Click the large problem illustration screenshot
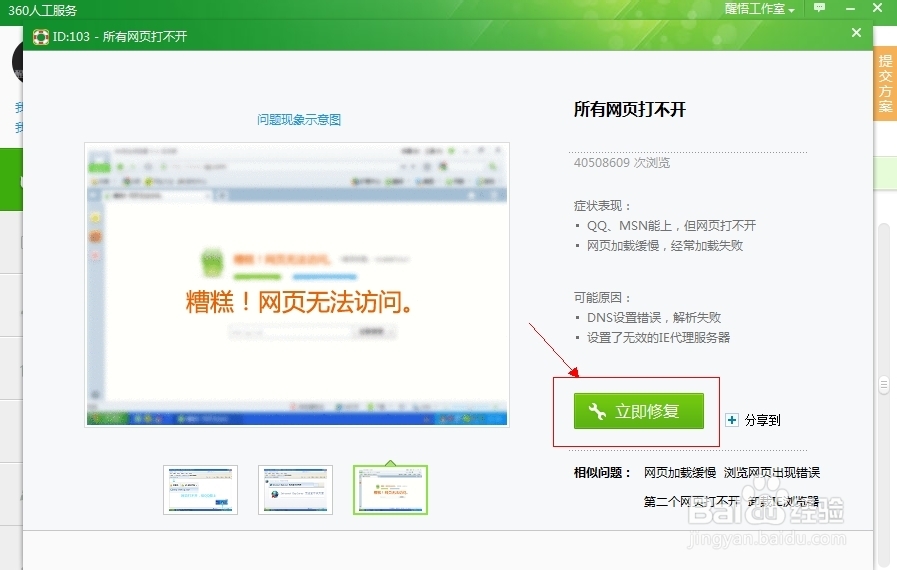This screenshot has height=570, width=897. (x=297, y=284)
